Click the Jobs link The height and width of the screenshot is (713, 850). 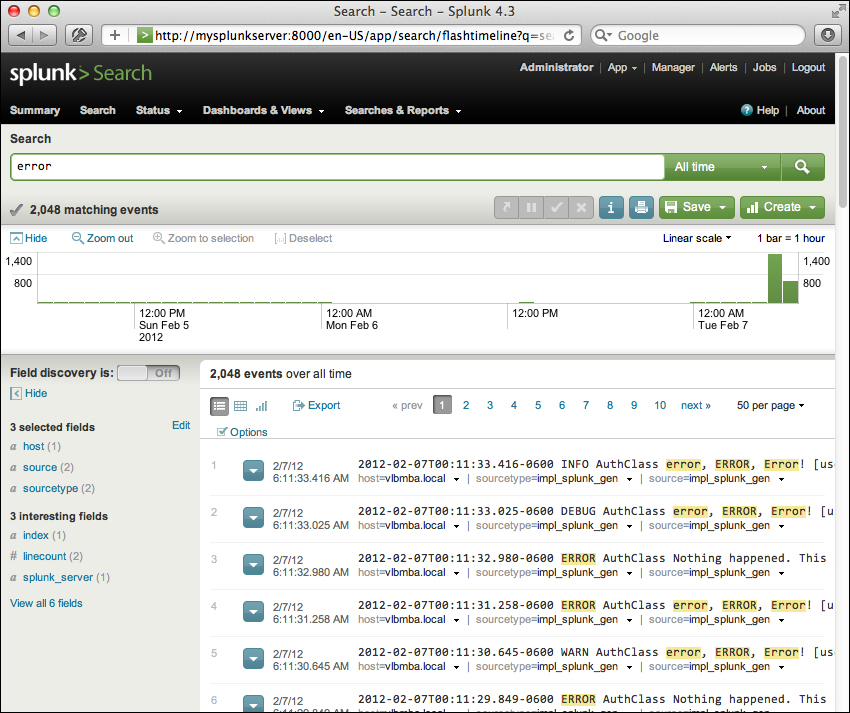pos(764,67)
